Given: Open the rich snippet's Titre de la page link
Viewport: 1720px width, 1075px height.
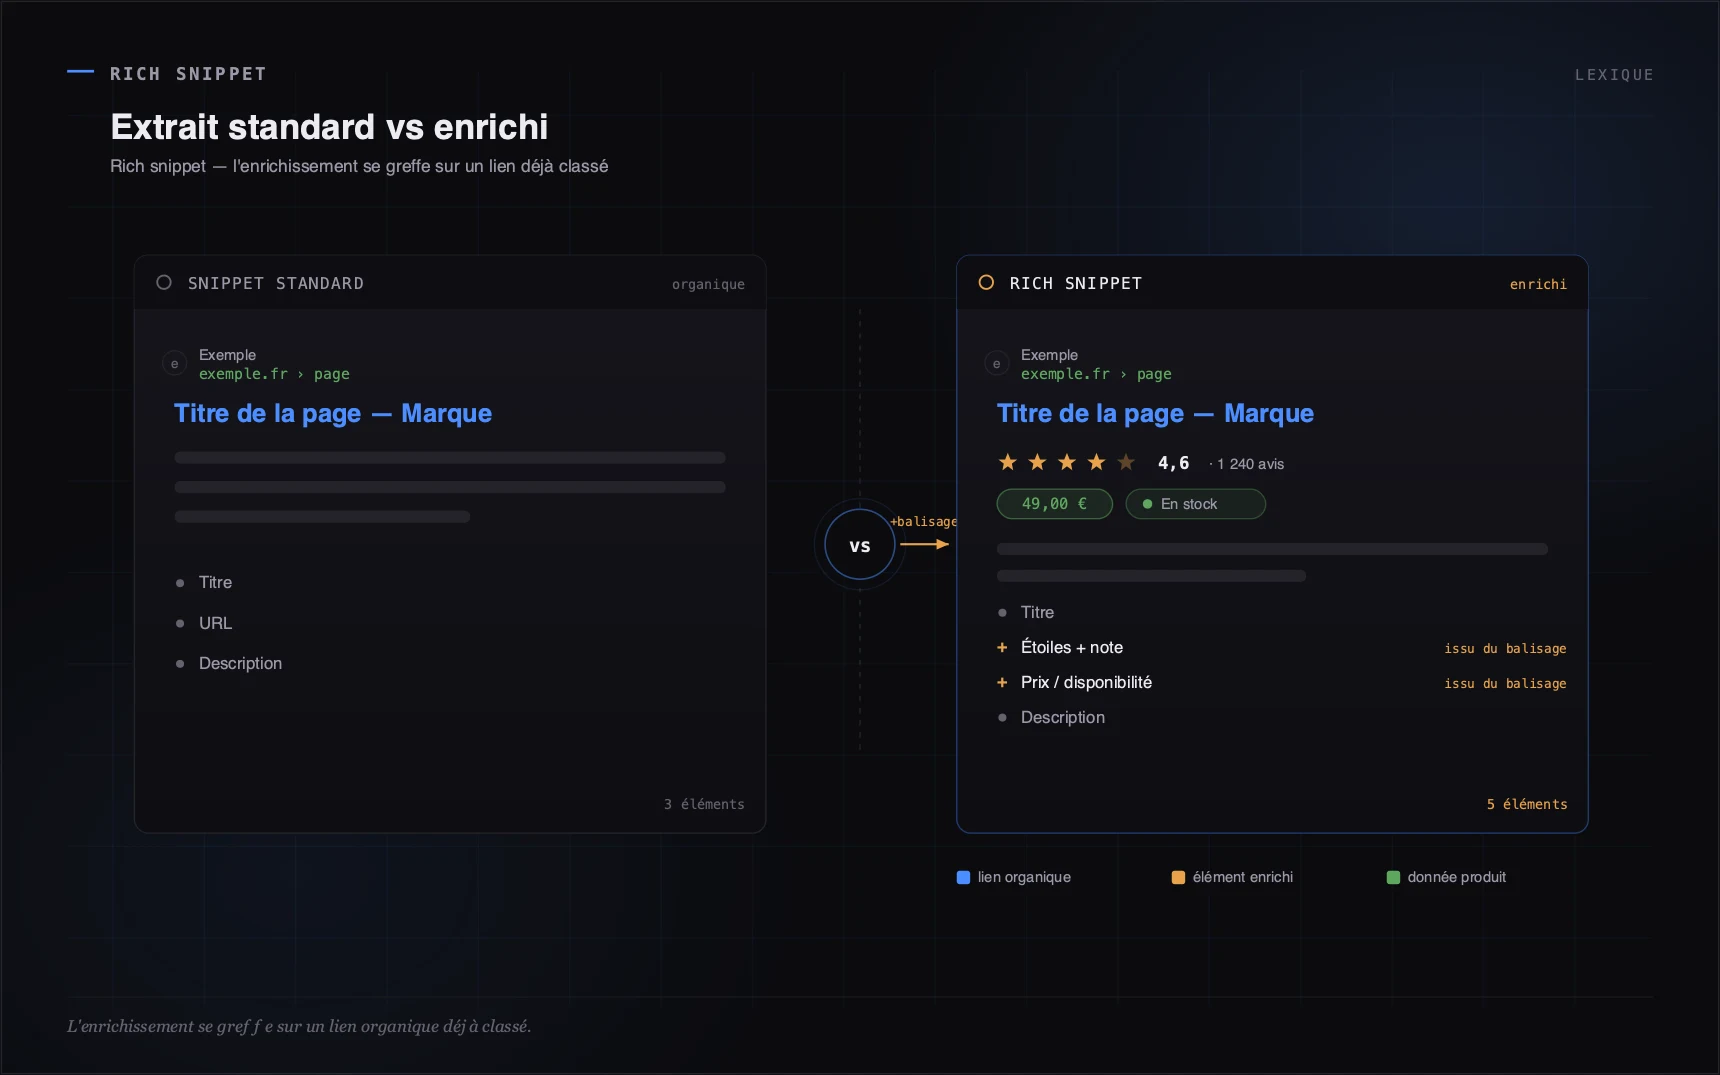Looking at the screenshot, I should (x=1155, y=414).
